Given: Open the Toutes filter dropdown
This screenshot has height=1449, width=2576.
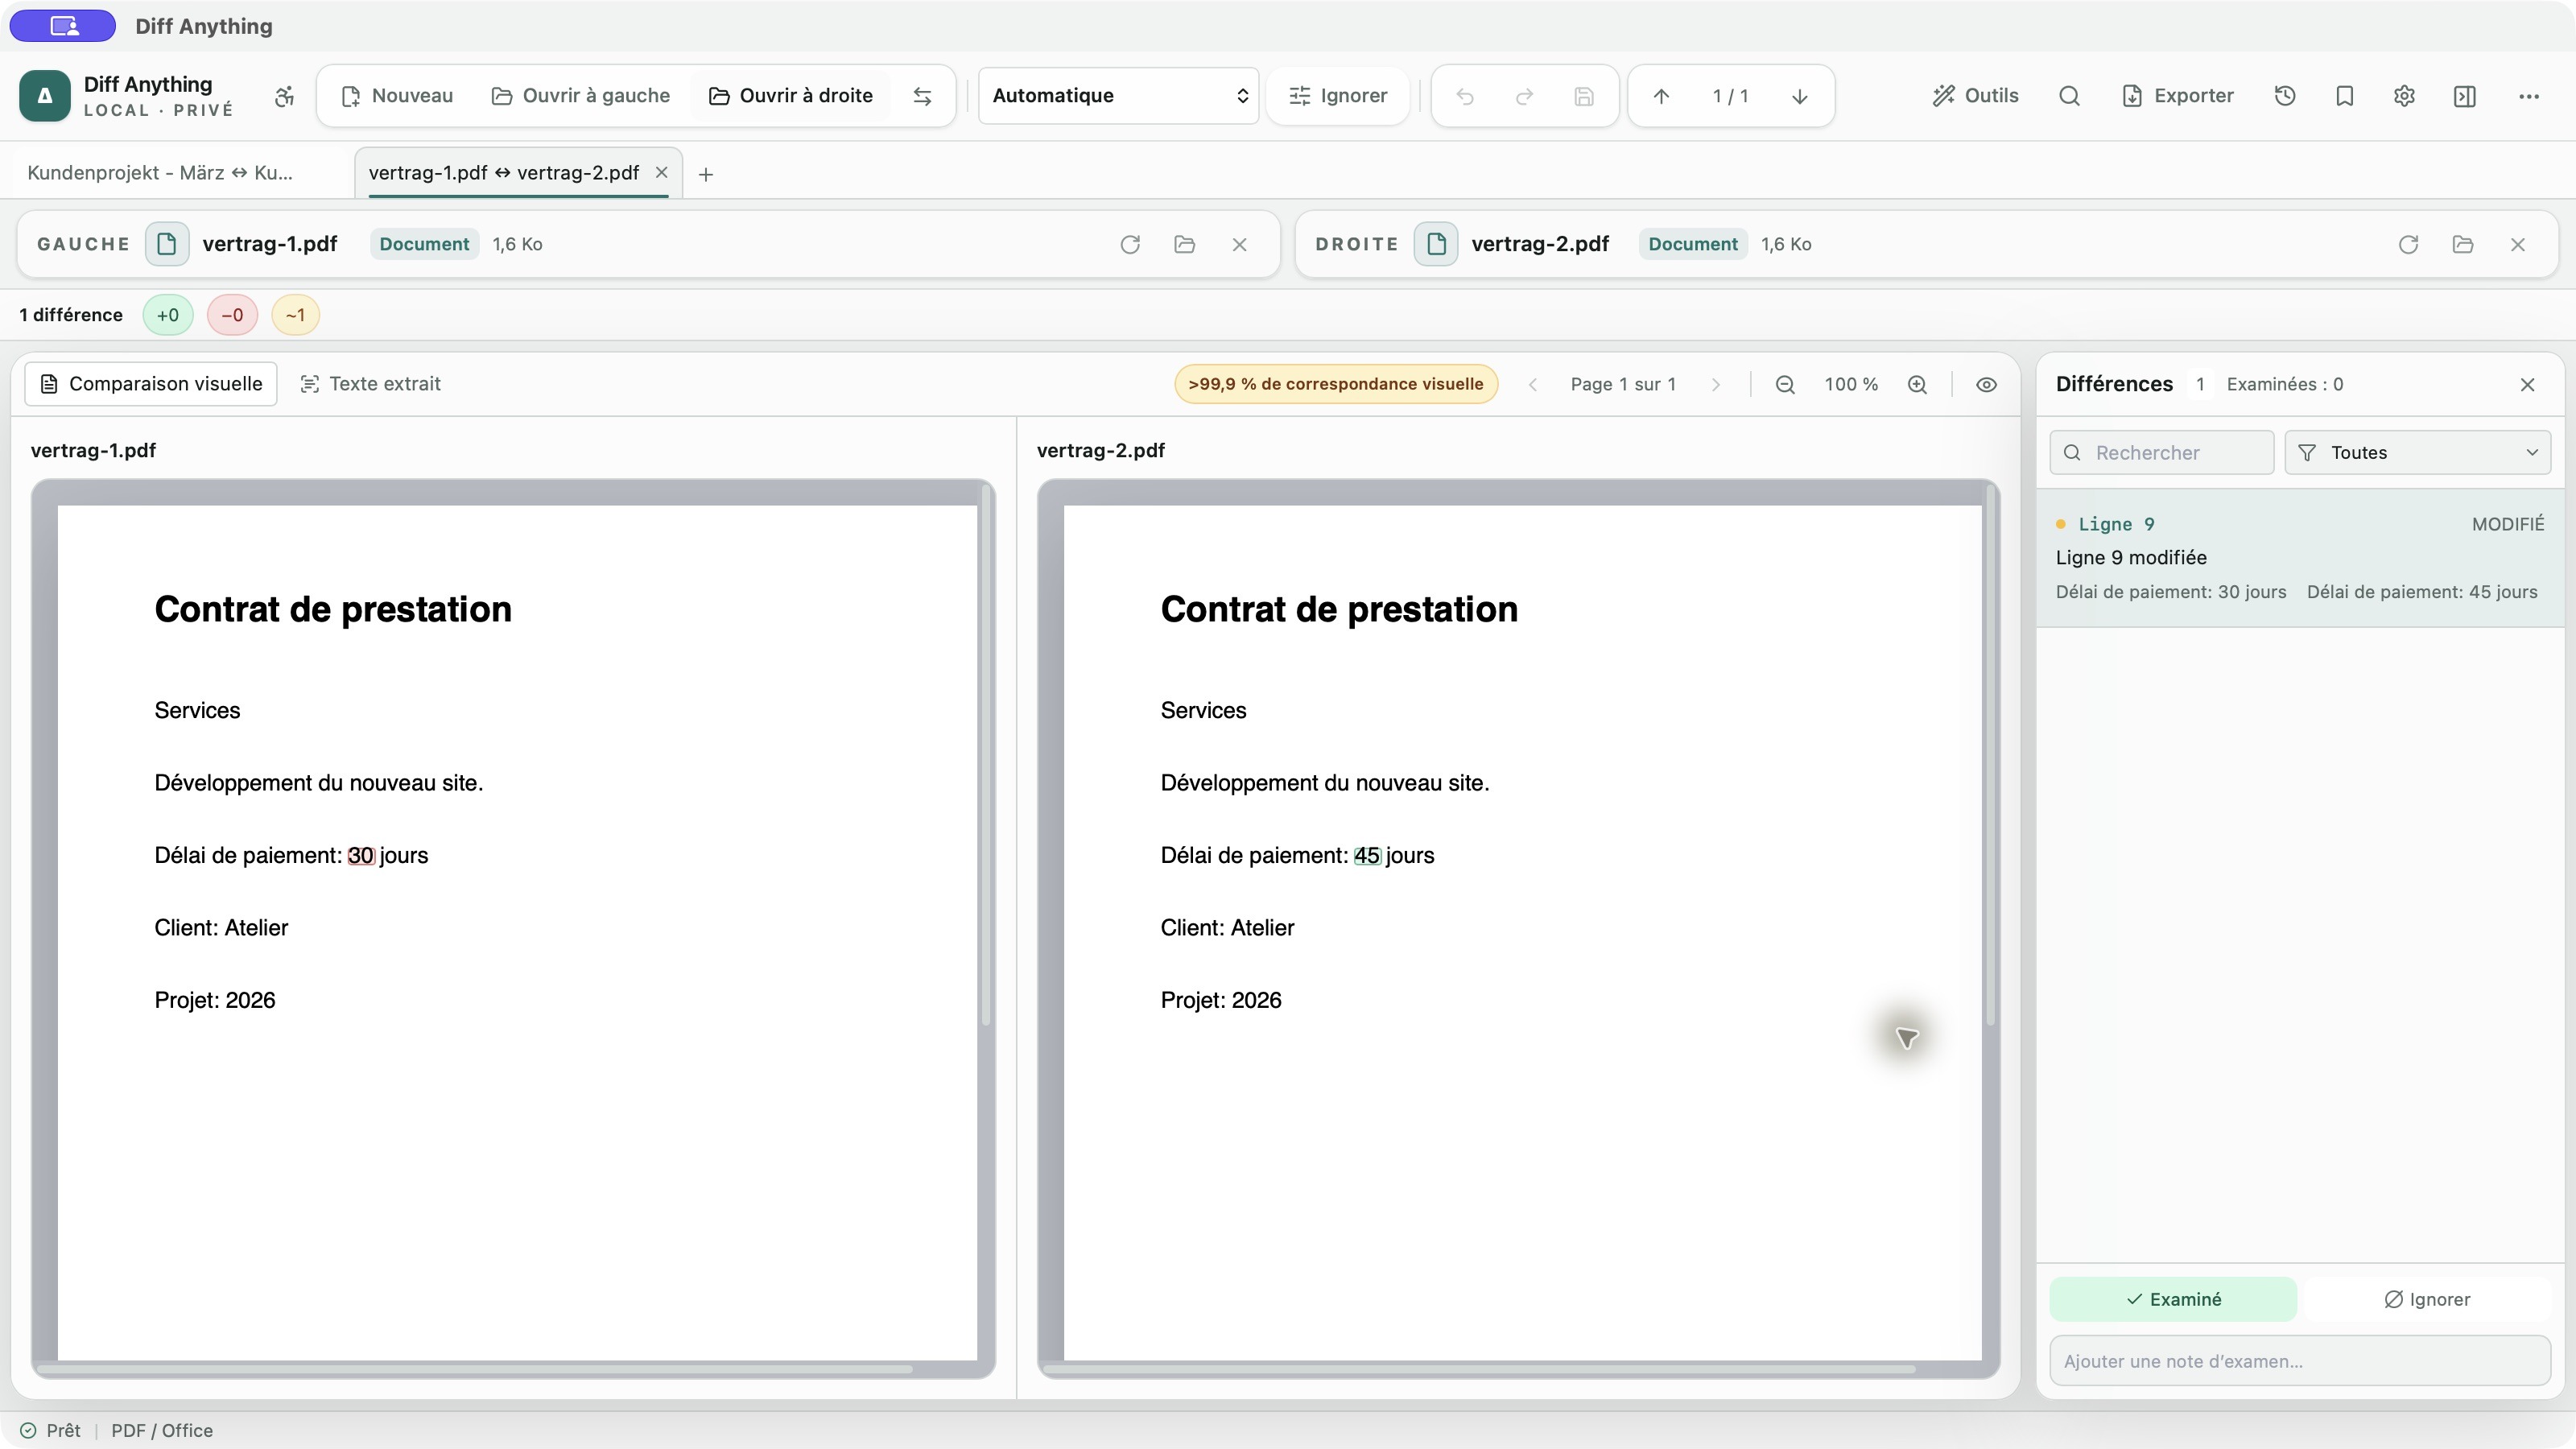Looking at the screenshot, I should click(x=2417, y=453).
